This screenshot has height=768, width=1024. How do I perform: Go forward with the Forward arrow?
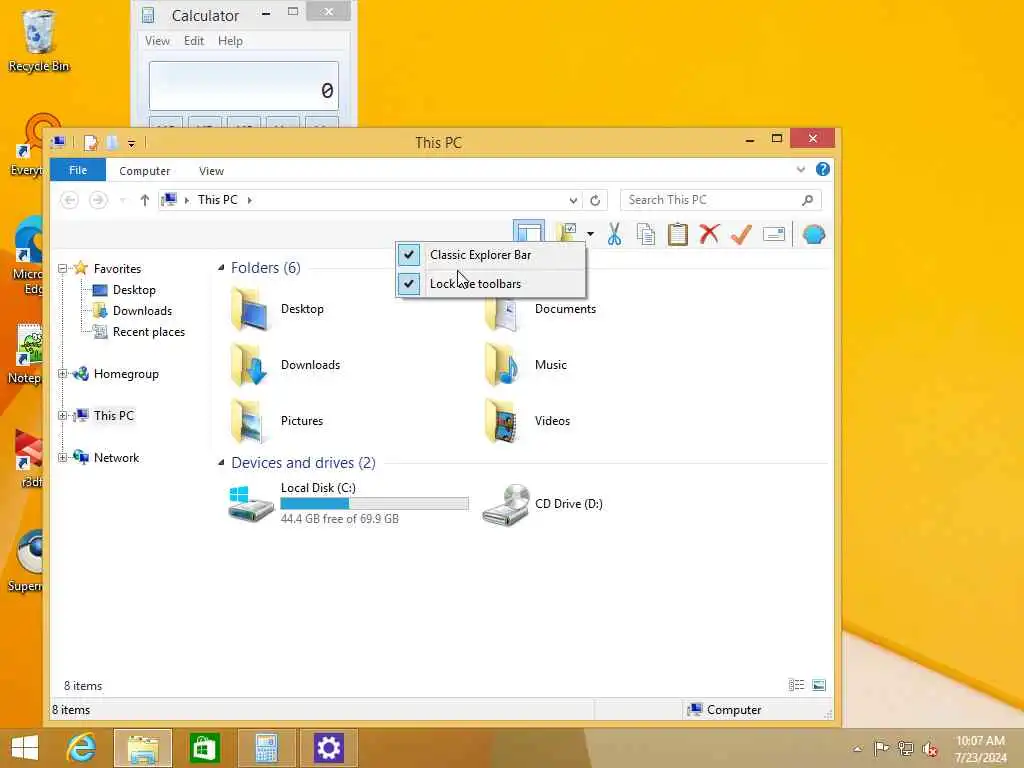pos(98,200)
